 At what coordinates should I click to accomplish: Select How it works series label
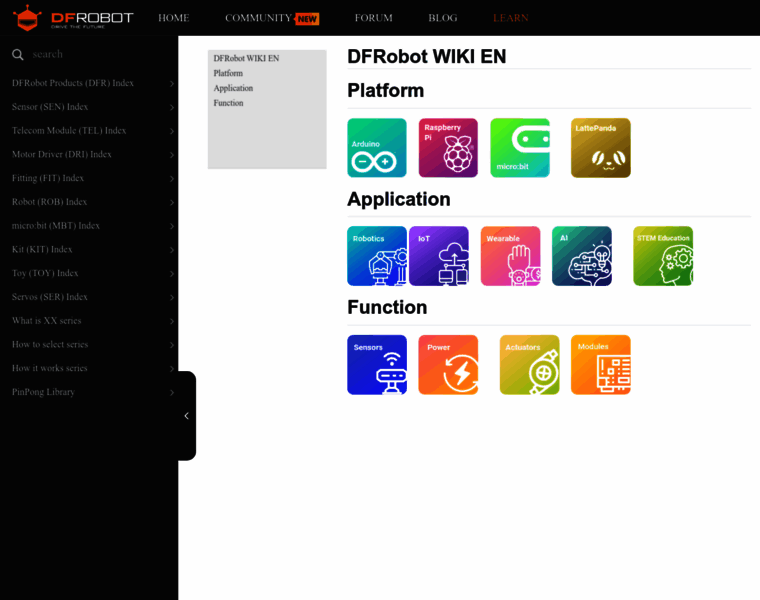(49, 368)
